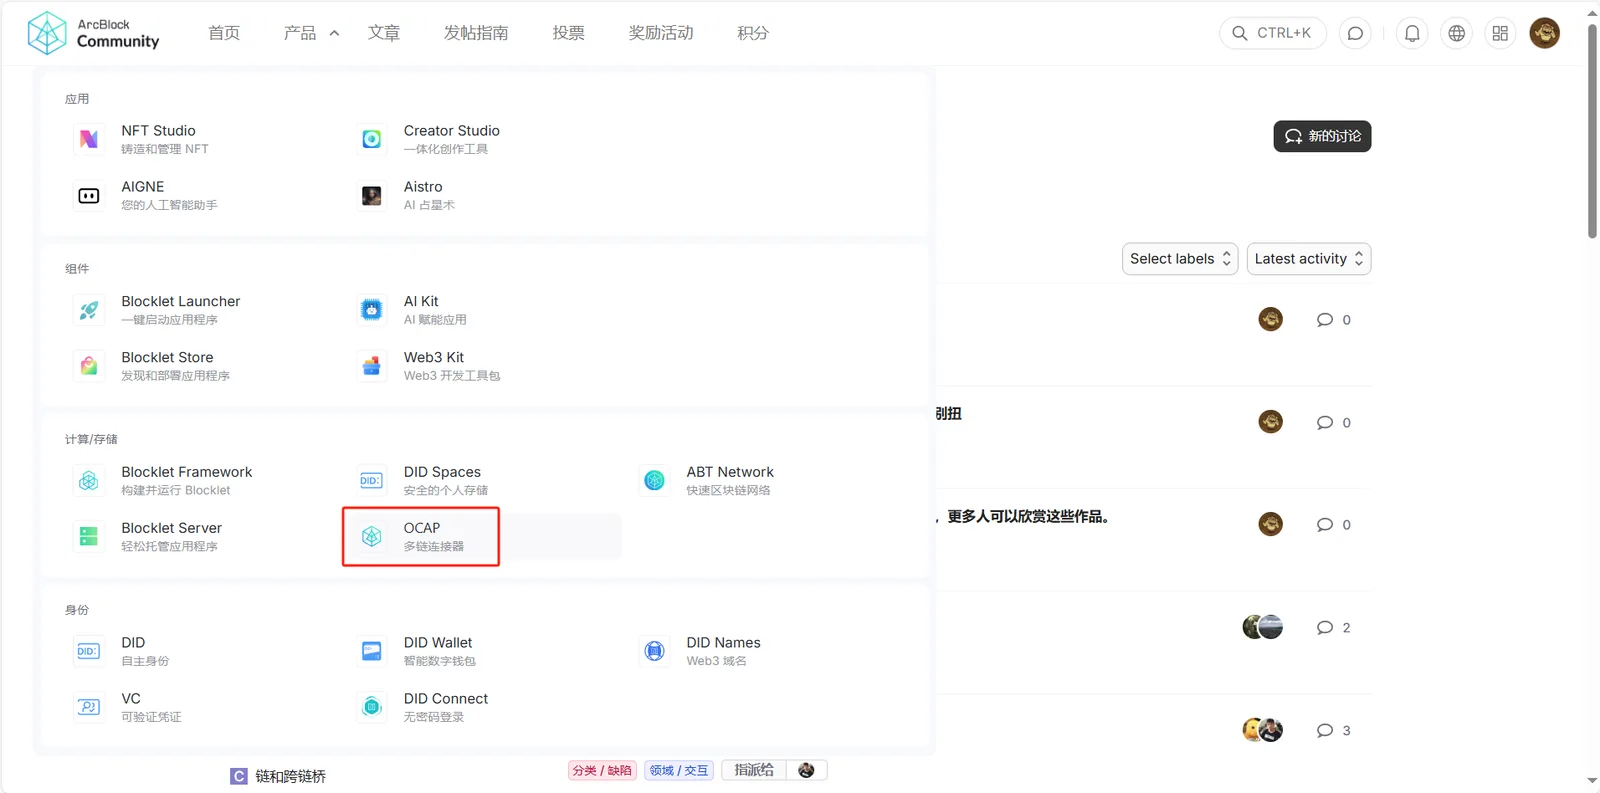Screen dimensions: 1600x793
Task: Open the 奖励活动 rewards page
Action: tap(661, 33)
